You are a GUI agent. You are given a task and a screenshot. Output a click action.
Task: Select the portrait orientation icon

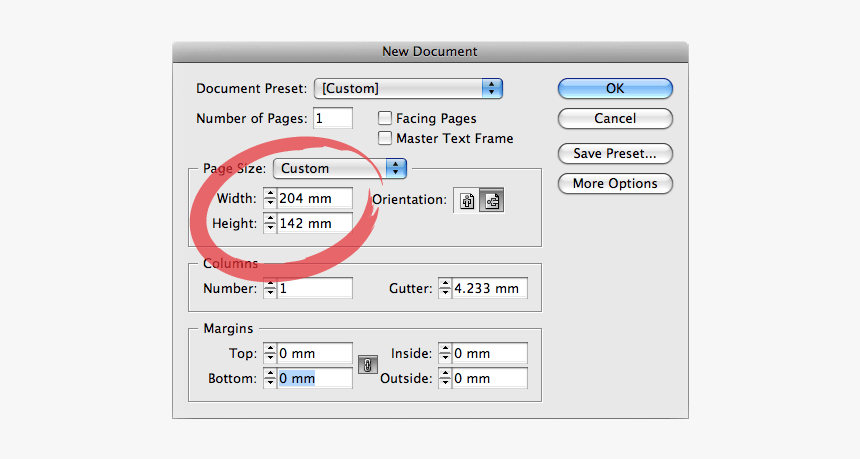[467, 200]
